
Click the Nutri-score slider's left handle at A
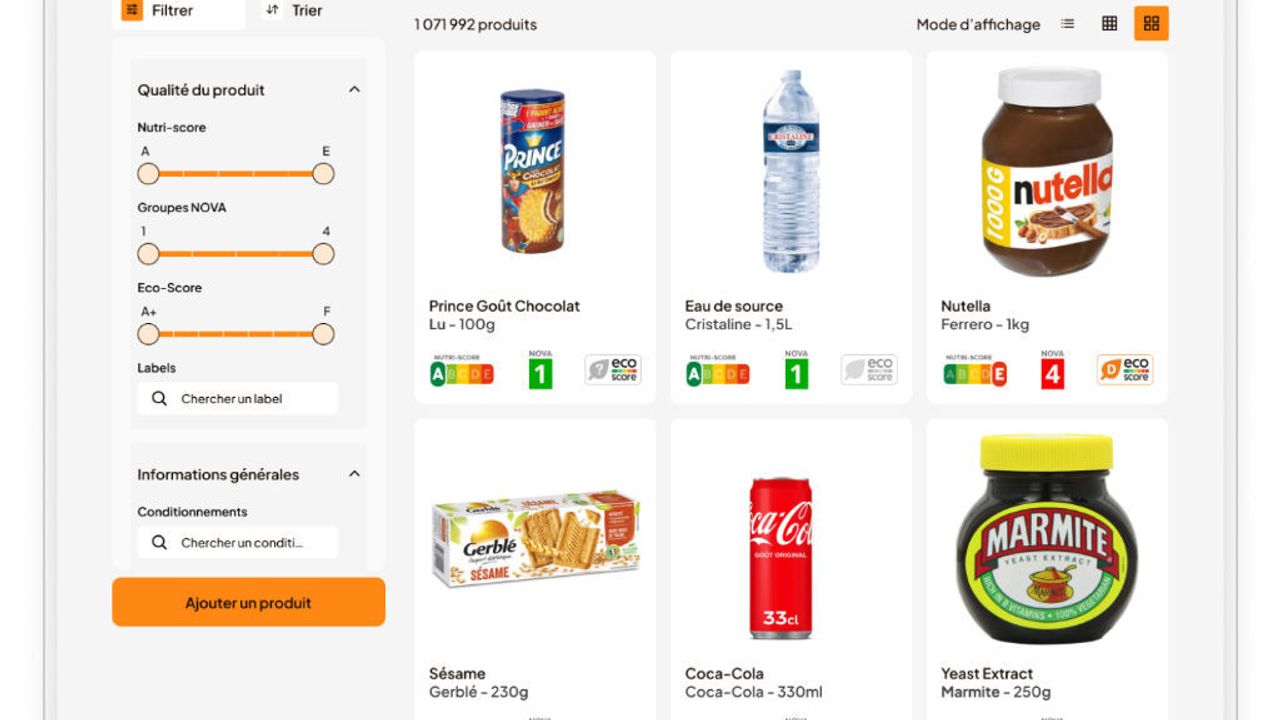[149, 174]
